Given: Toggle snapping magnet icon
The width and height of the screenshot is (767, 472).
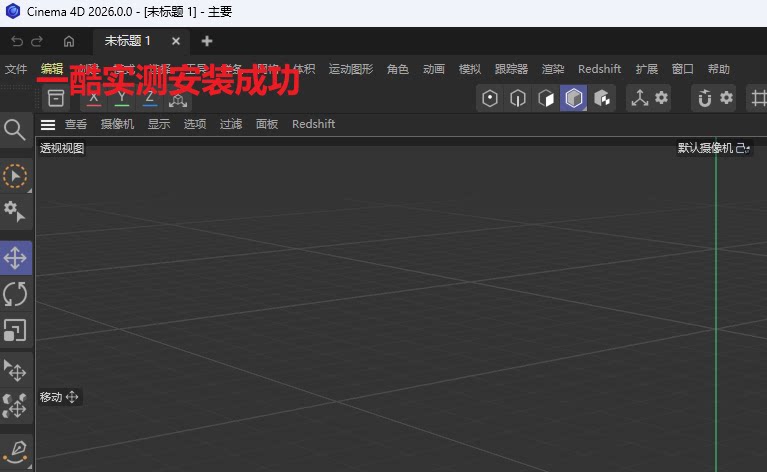Looking at the screenshot, I should pos(704,98).
